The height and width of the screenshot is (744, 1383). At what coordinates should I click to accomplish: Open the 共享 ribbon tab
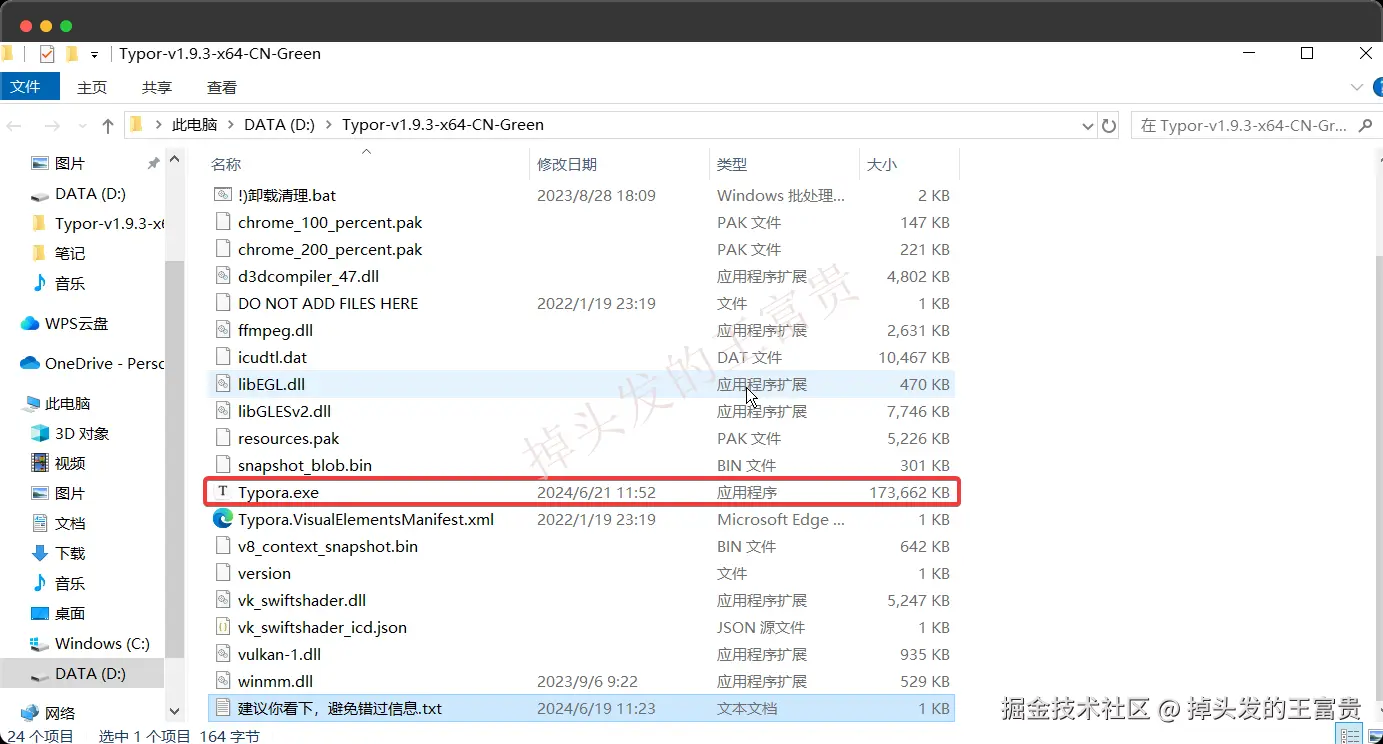157,87
